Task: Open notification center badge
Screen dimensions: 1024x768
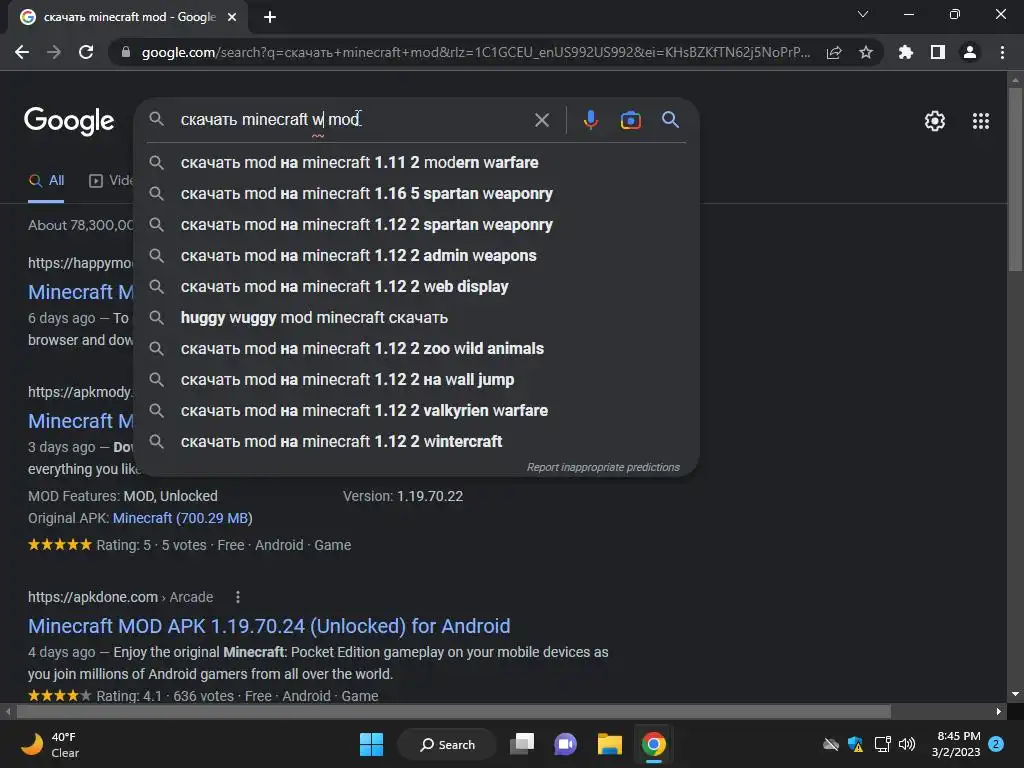Action: pyautogui.click(x=996, y=744)
